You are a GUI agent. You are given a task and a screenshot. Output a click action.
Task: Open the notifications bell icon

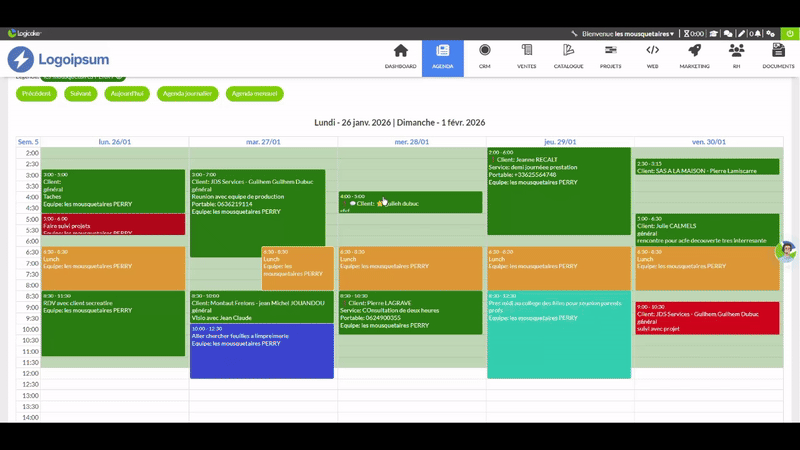click(757, 34)
